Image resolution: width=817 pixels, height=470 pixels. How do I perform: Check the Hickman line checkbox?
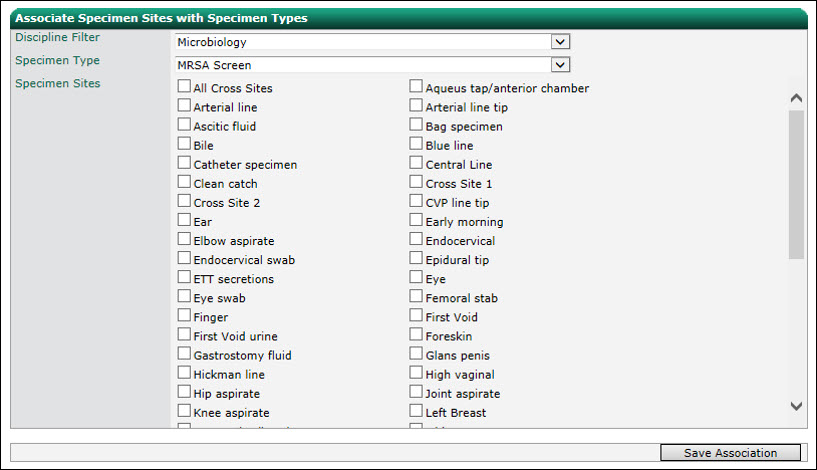tap(184, 373)
